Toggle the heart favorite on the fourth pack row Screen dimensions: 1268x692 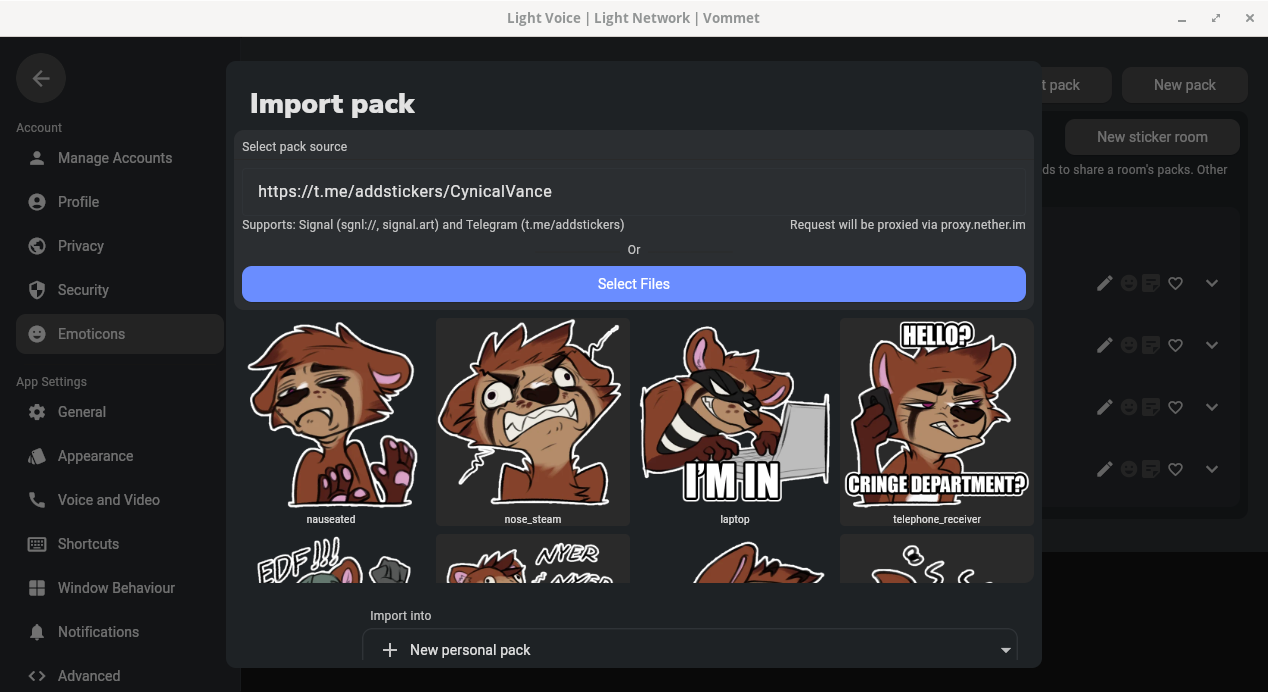tap(1176, 469)
